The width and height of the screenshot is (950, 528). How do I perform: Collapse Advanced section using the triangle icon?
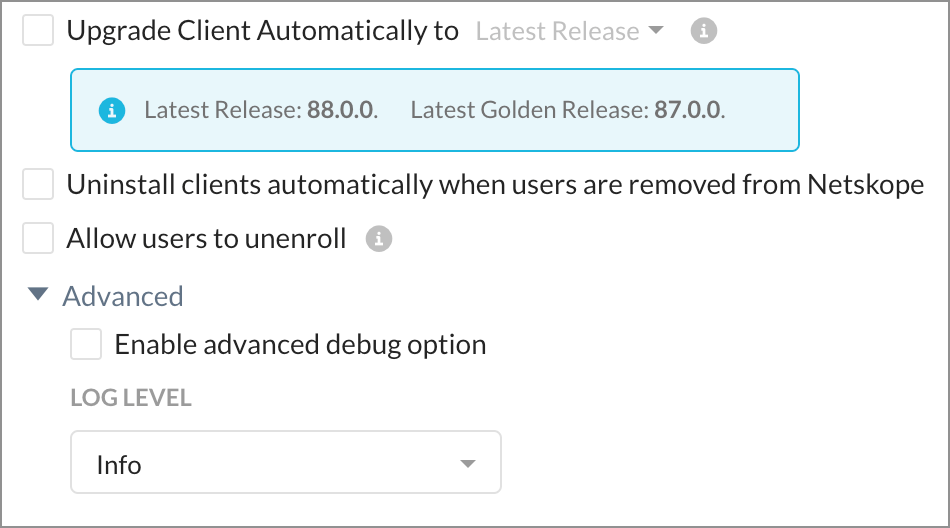point(38,295)
